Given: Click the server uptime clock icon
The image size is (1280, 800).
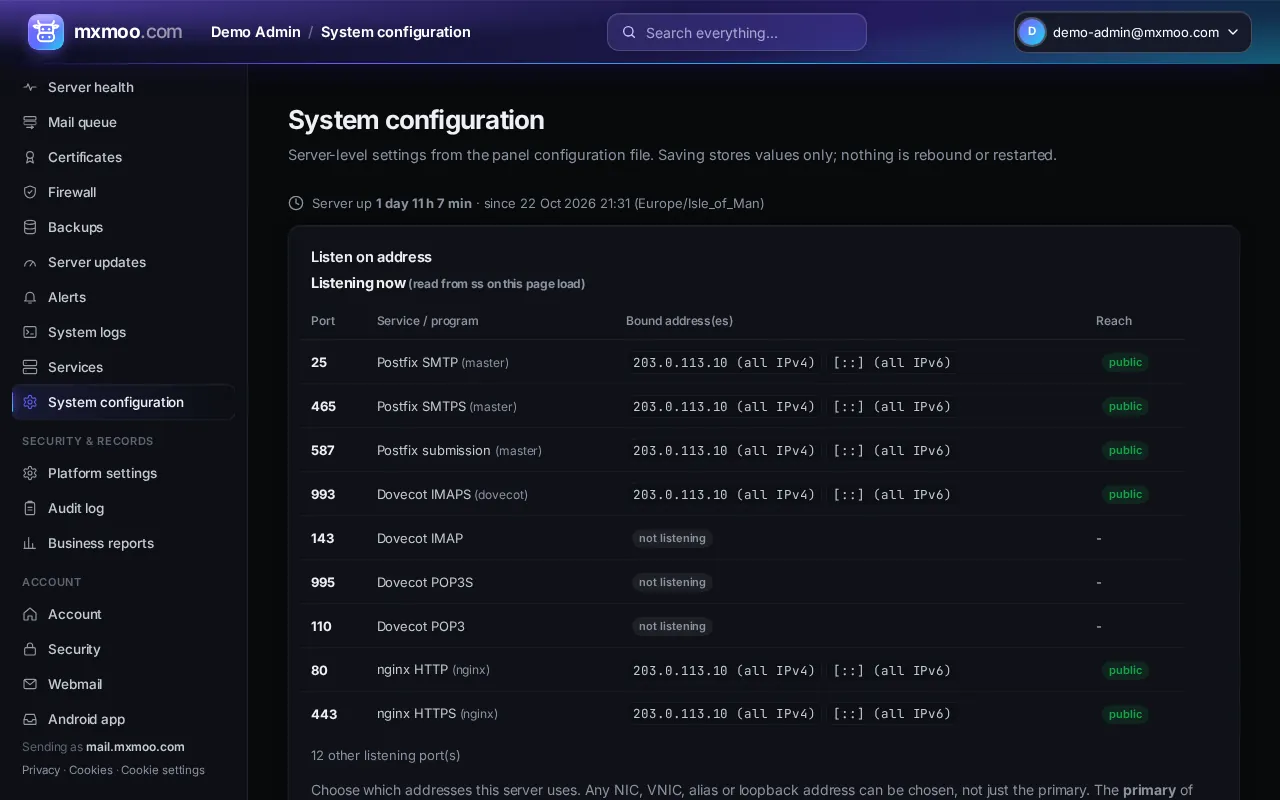Looking at the screenshot, I should click(296, 203).
